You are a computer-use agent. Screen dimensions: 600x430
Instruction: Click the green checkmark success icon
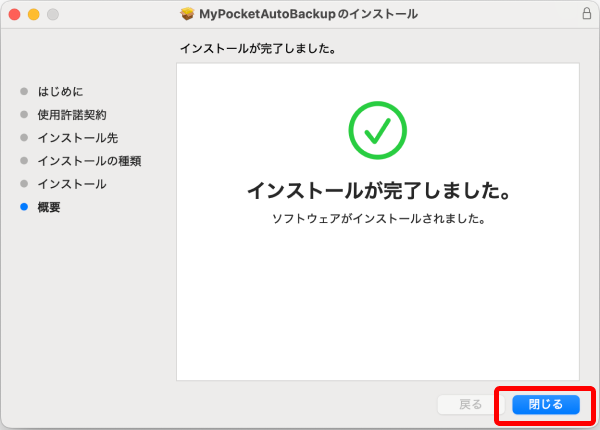[x=378, y=128]
